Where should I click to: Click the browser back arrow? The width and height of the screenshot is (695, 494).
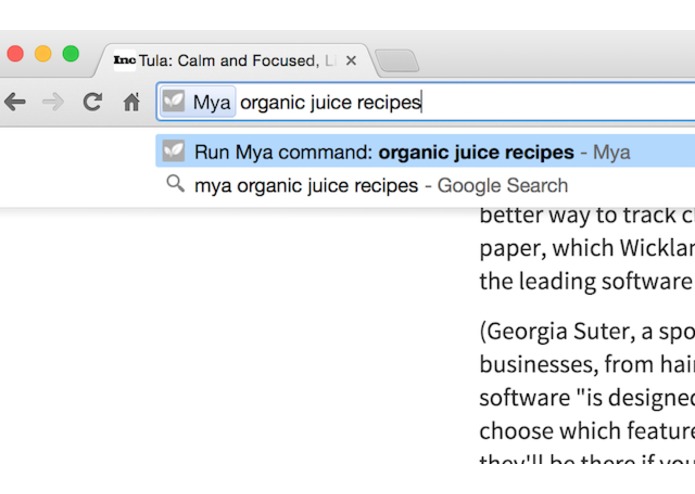click(15, 102)
